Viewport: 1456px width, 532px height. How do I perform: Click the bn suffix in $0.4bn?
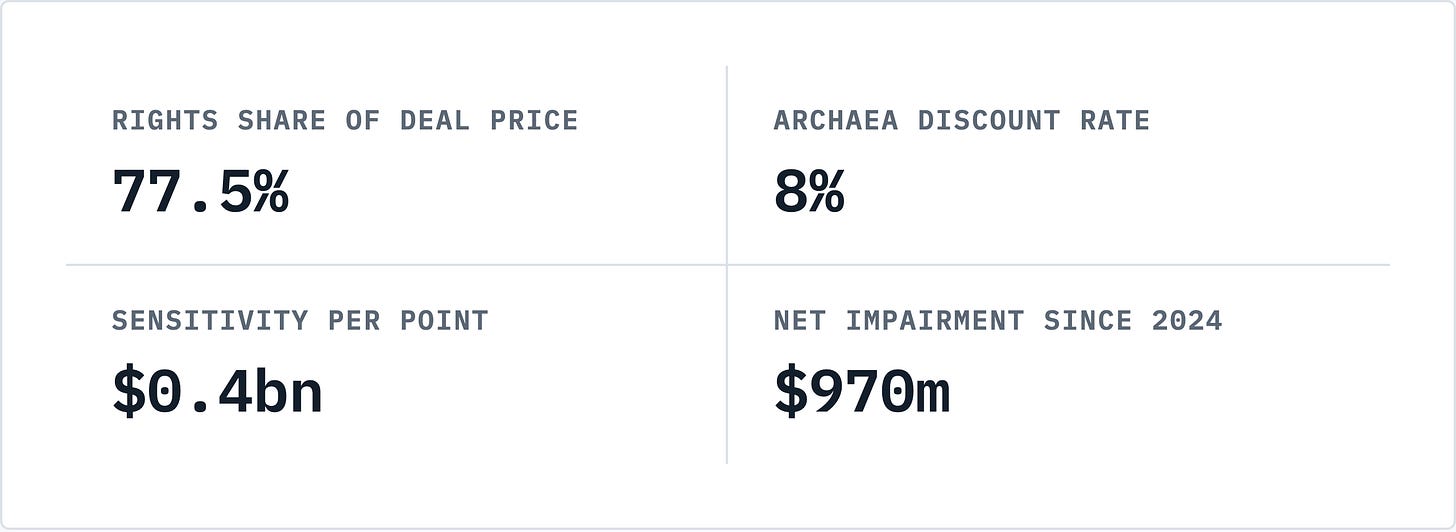coord(288,392)
